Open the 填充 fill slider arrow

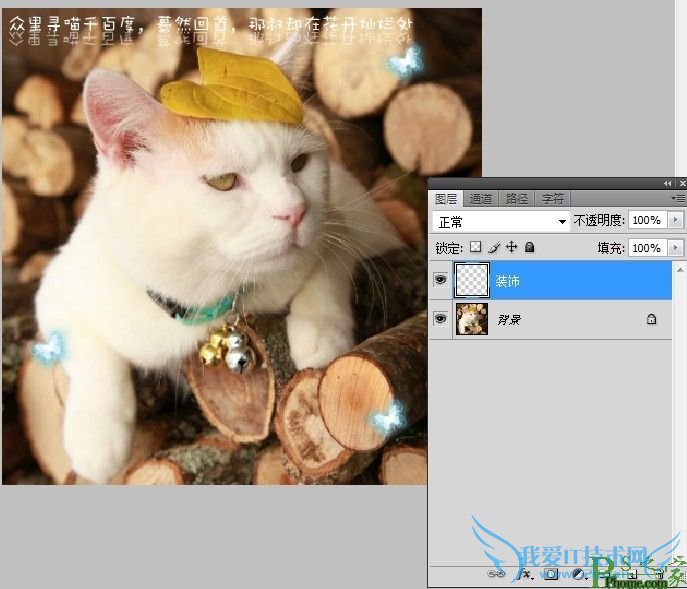pos(675,248)
